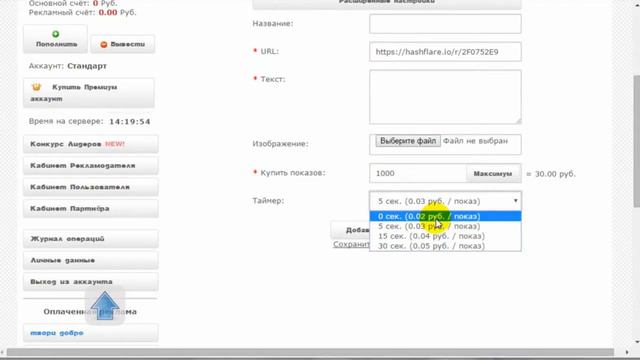Collapse the Таймер dropdown showing 5 сек.
Image resolution: width=640 pixels, height=360 pixels.
click(x=445, y=201)
